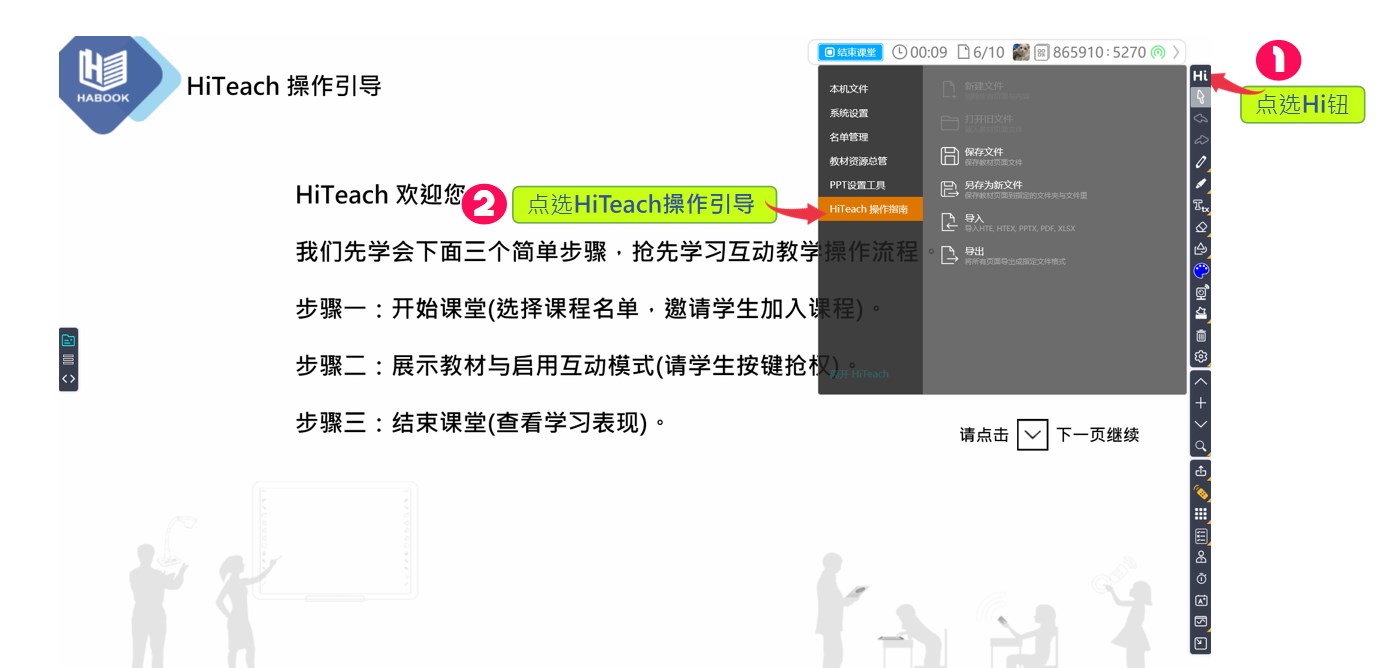Viewport: 1377px width, 668px height.
Task: Open the student grid icon
Action: (x=1203, y=513)
